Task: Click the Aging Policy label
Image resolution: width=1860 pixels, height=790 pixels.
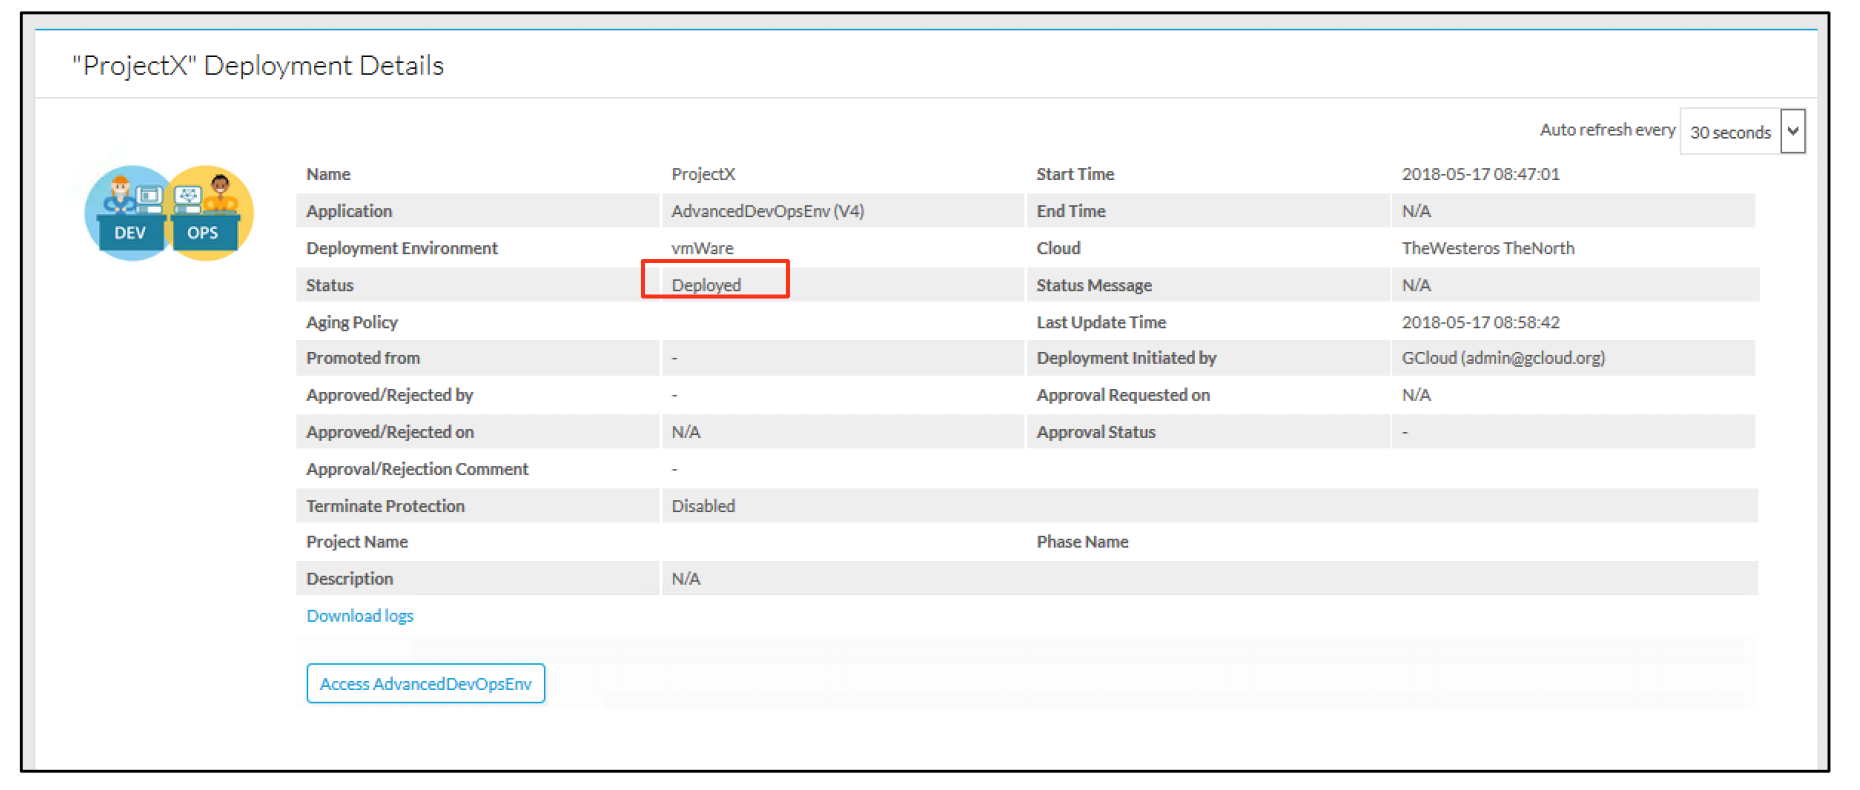Action: coord(352,322)
